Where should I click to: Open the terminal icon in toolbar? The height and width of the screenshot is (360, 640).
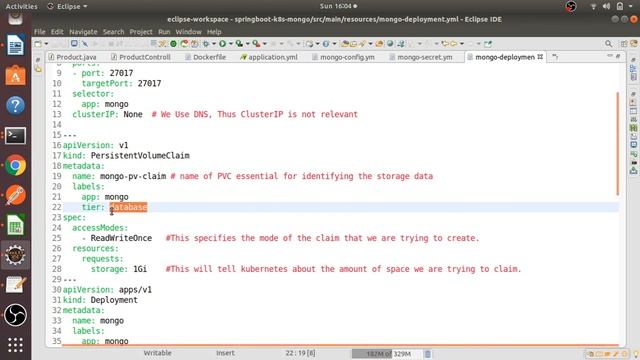(74, 43)
